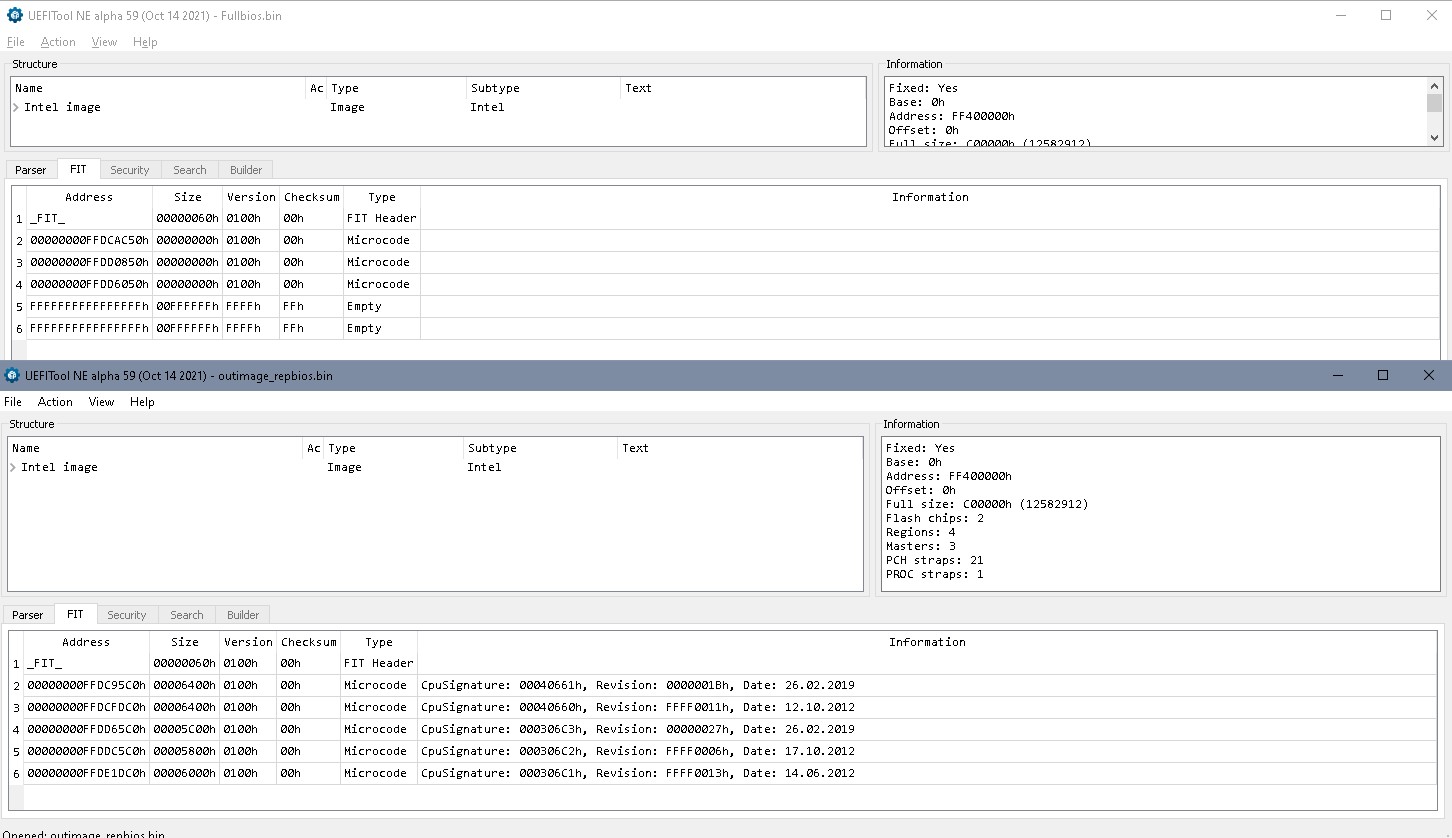This screenshot has height=838, width=1452.
Task: Switch to Parser tab in outimage_repbios.bin window
Action: click(x=28, y=615)
